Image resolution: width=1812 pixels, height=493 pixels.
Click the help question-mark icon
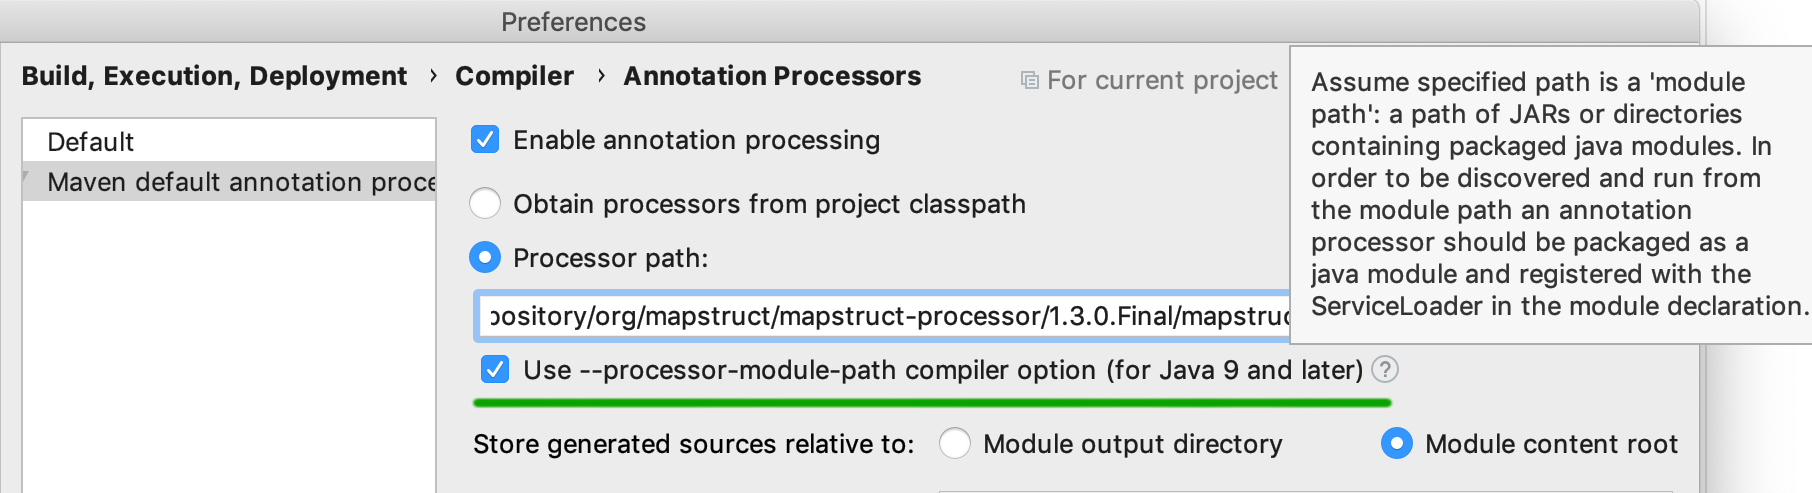click(1384, 370)
